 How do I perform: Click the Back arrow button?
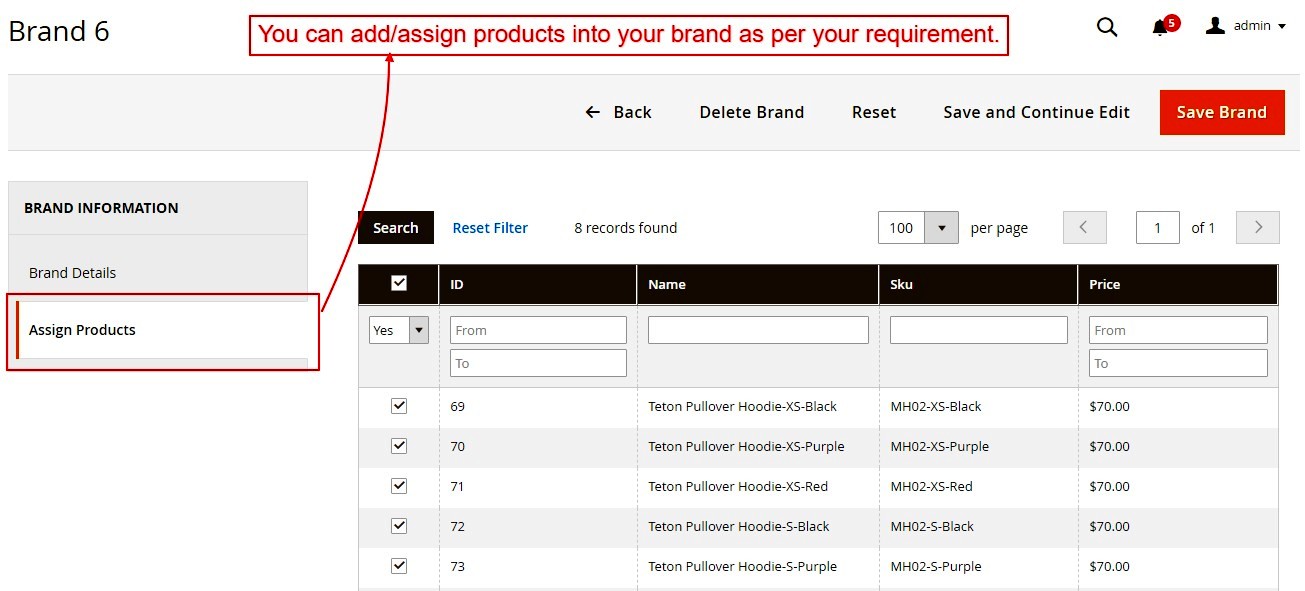pyautogui.click(x=618, y=112)
